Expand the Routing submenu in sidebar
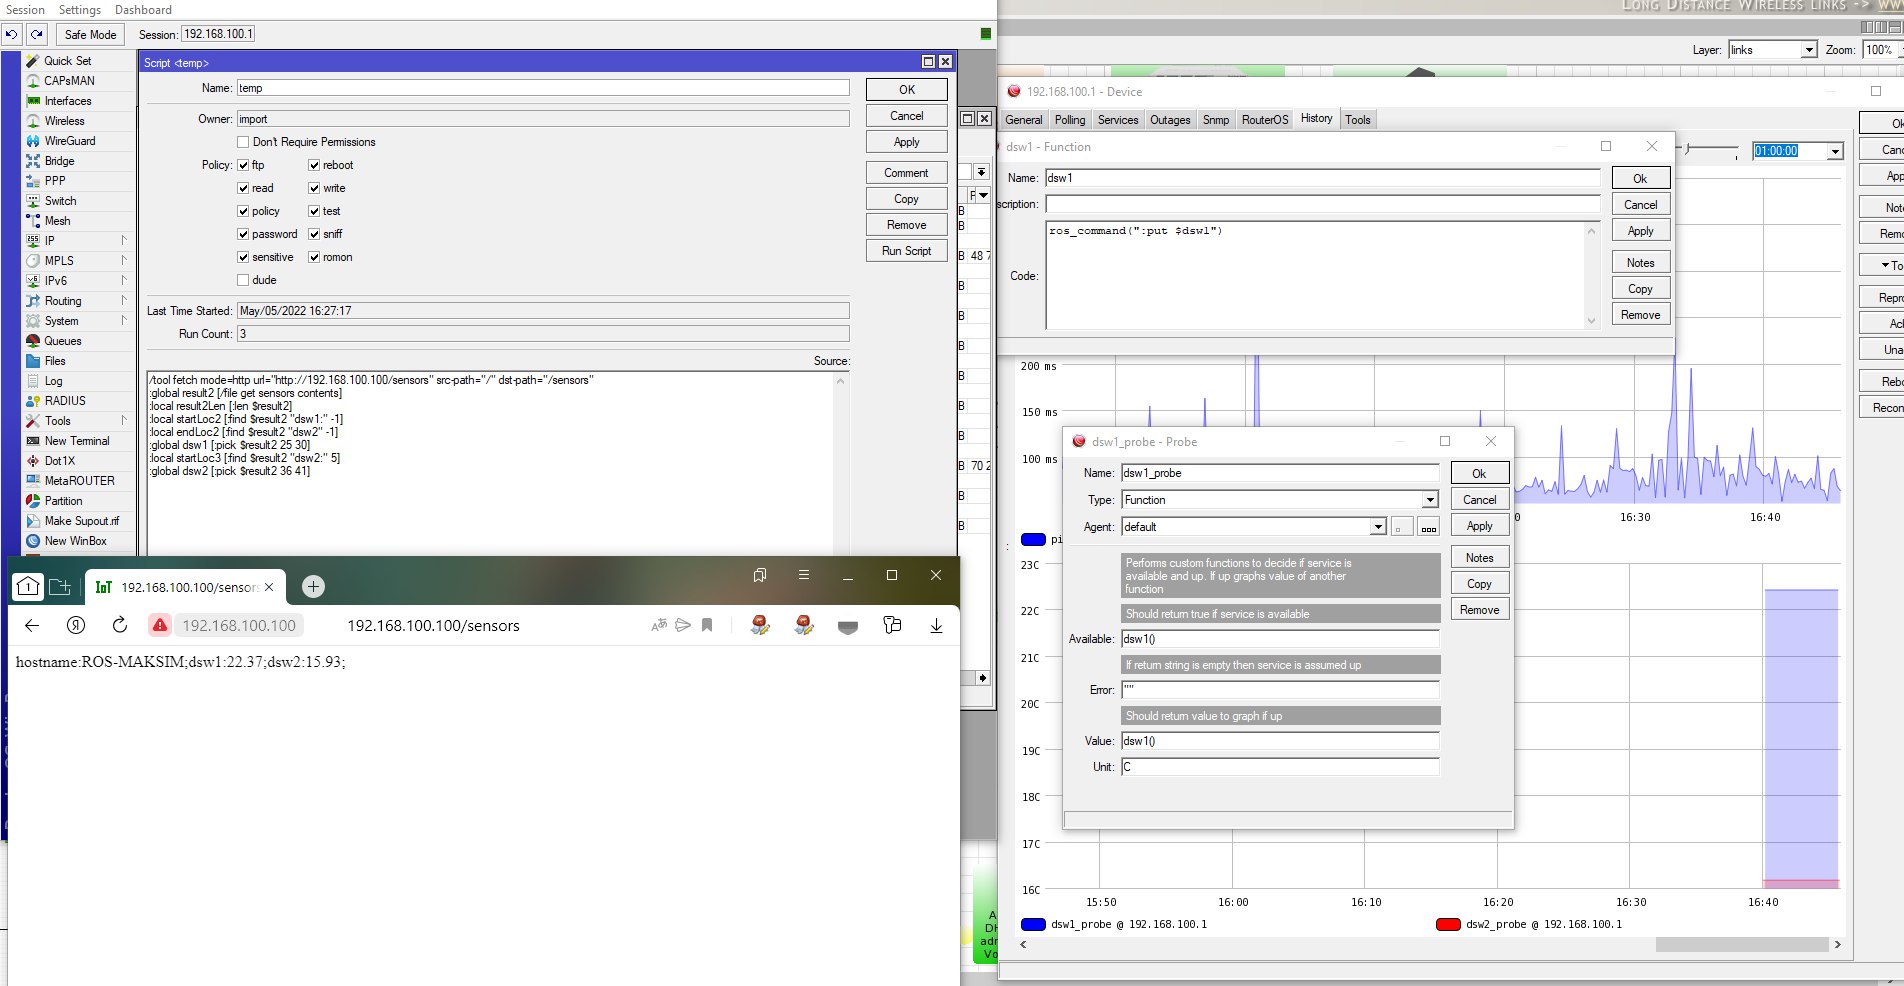1904x986 pixels. click(x=124, y=300)
